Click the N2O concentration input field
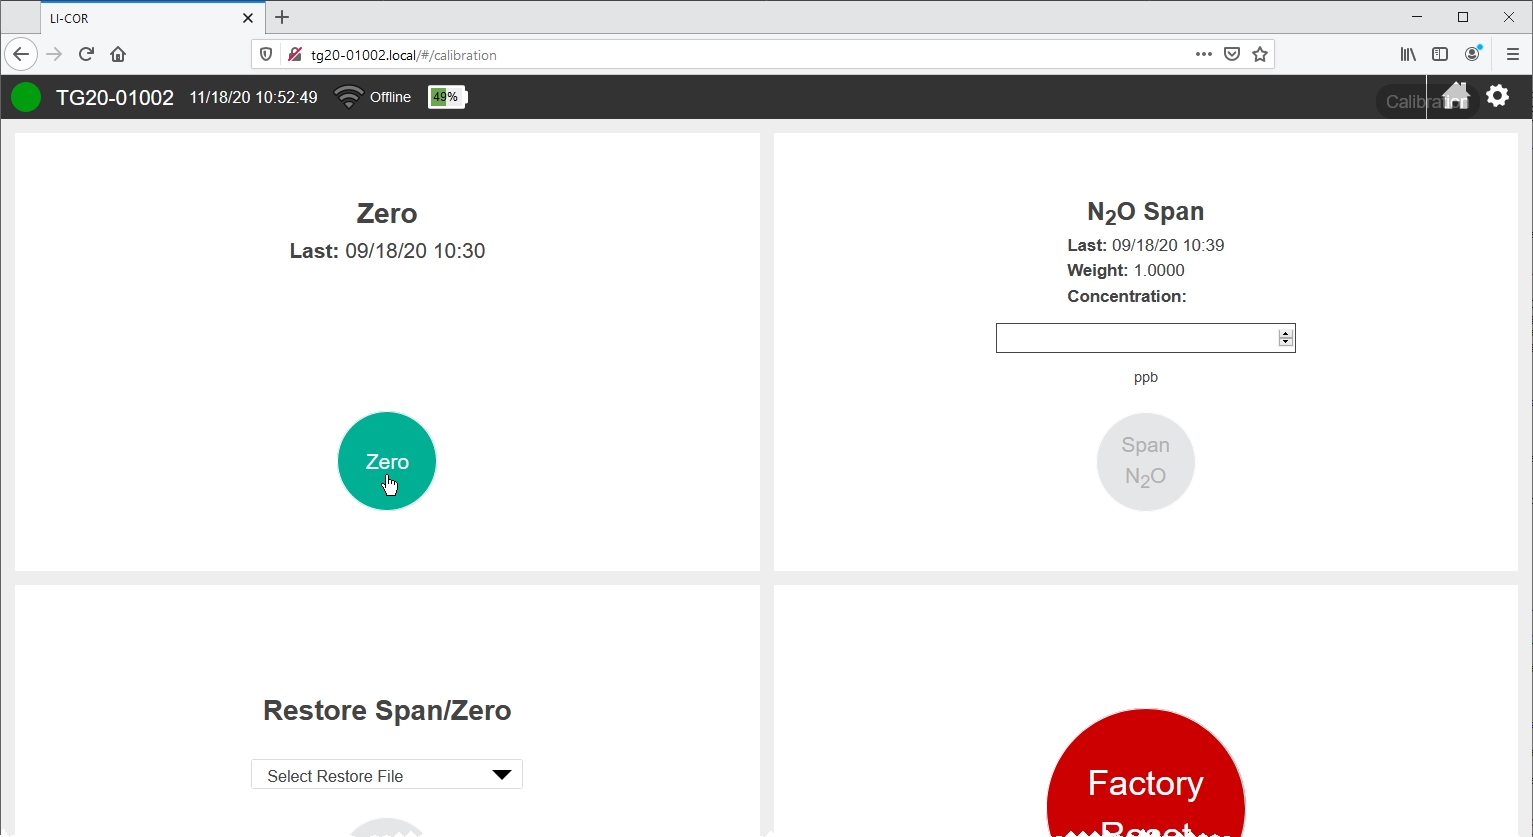 1135,338
